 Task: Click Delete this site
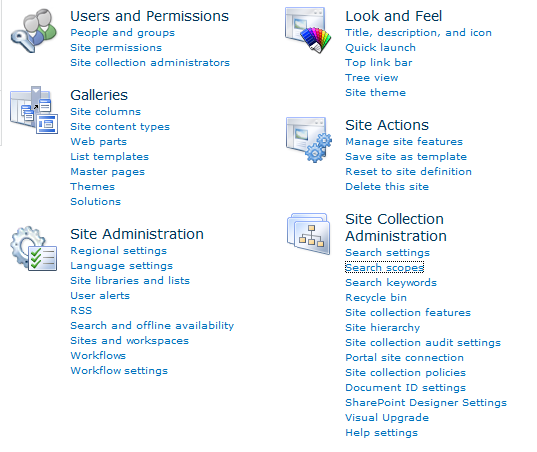(x=387, y=187)
